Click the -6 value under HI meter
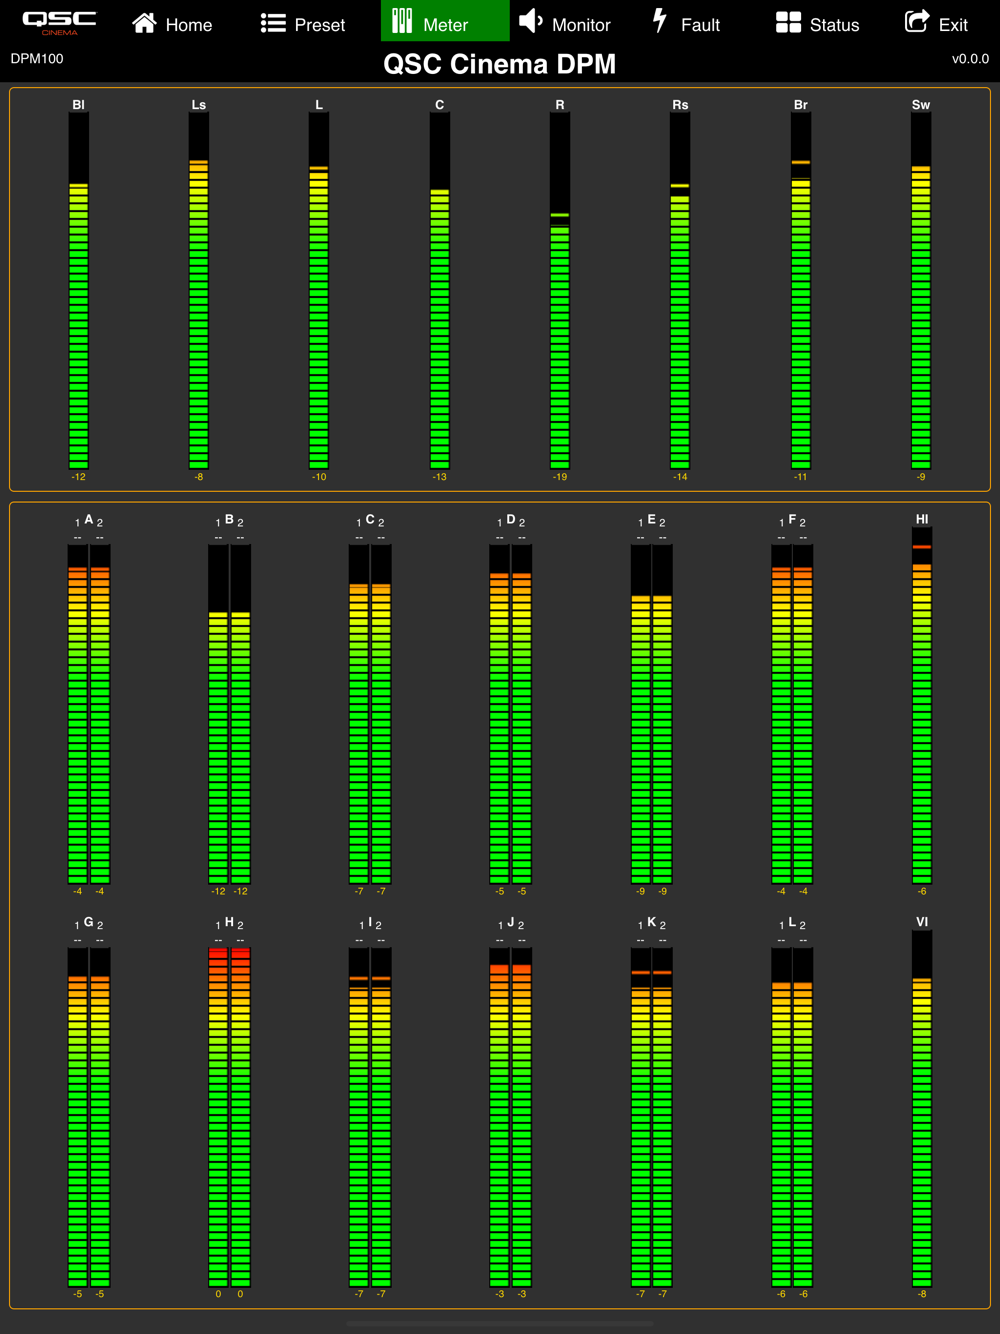 922,891
